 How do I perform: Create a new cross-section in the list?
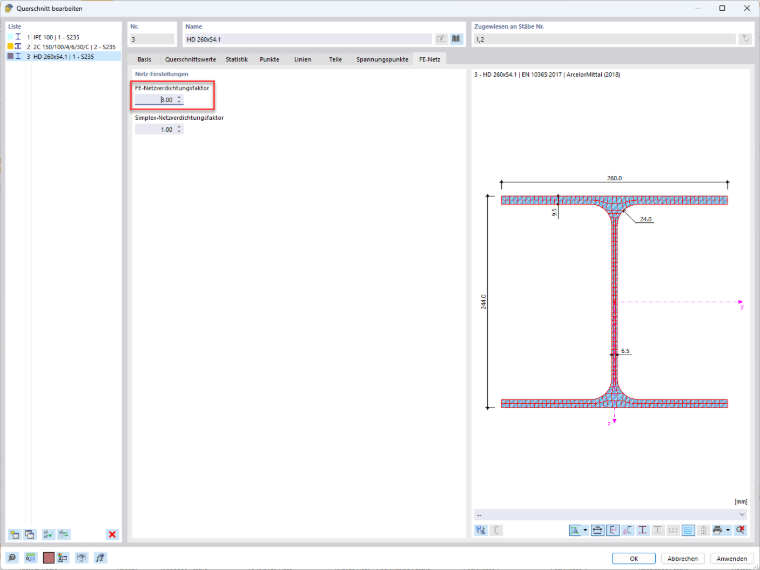[15, 534]
